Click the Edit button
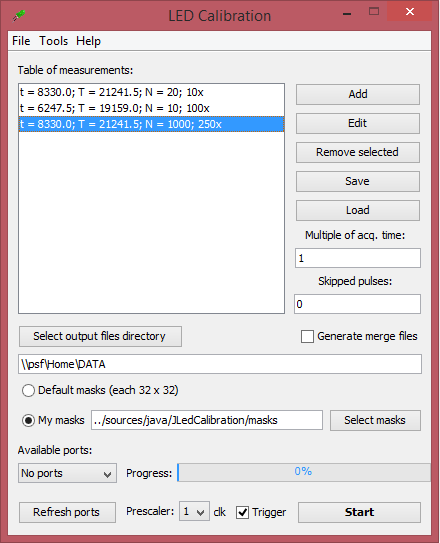The image size is (440, 543). (358, 123)
